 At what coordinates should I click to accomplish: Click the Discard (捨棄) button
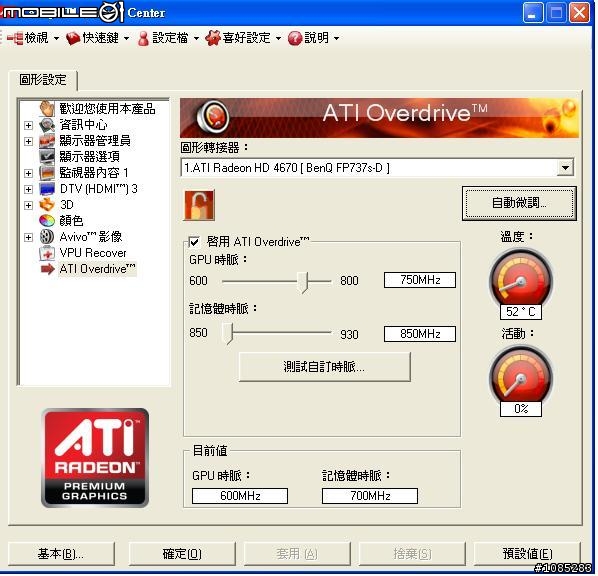point(412,554)
